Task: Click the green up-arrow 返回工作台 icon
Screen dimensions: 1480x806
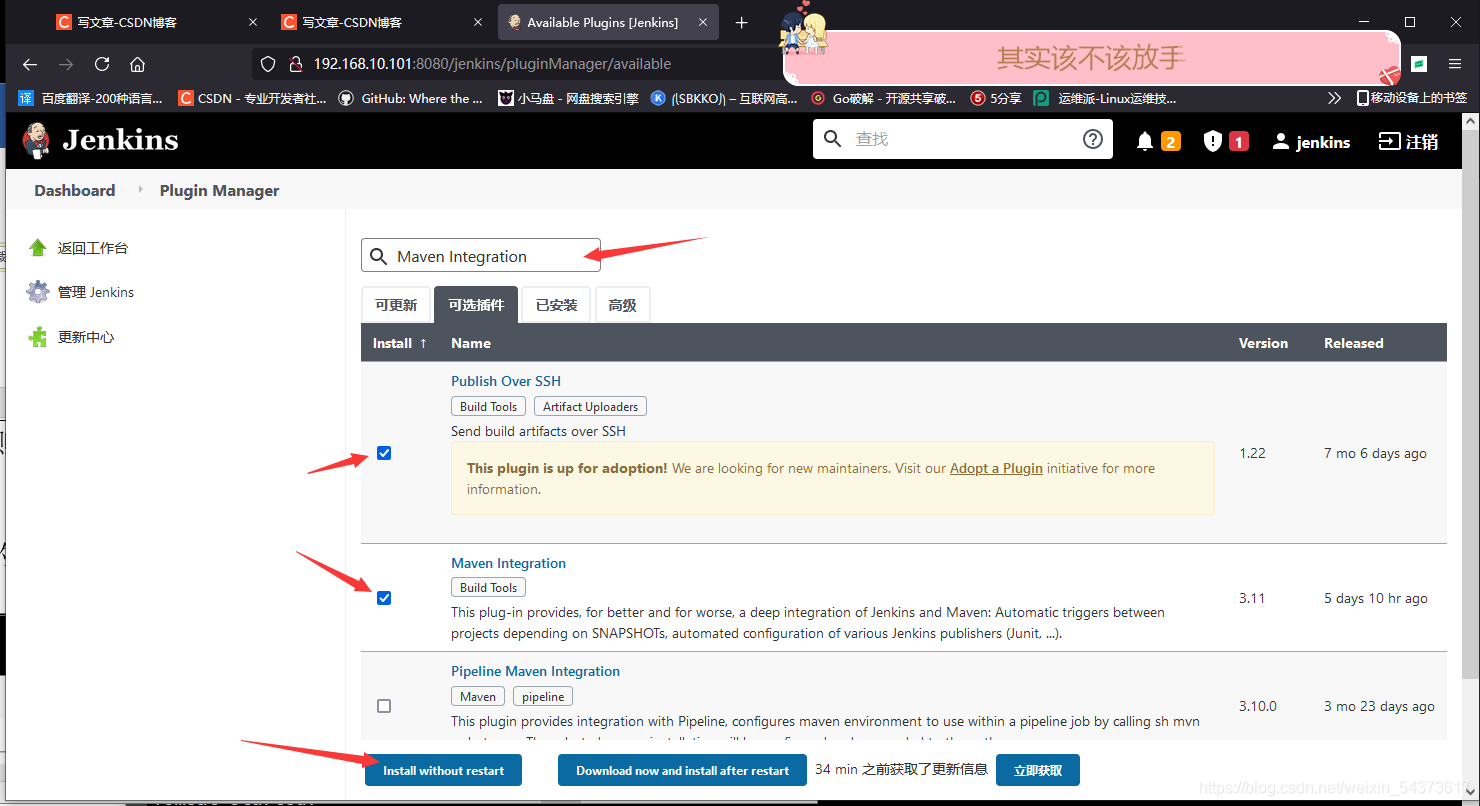Action: (38, 247)
